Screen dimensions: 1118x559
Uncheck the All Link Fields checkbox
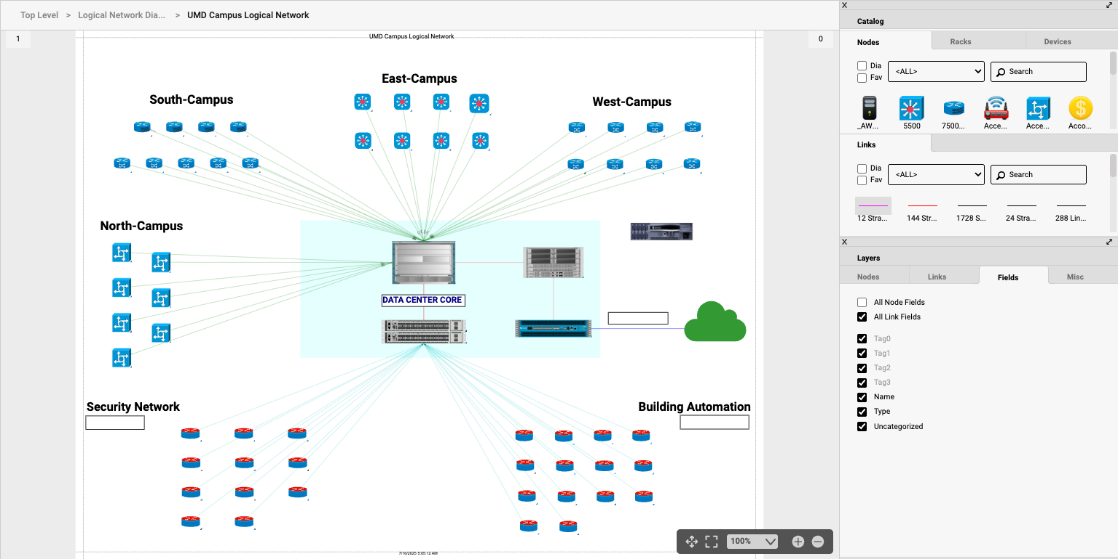coord(862,317)
